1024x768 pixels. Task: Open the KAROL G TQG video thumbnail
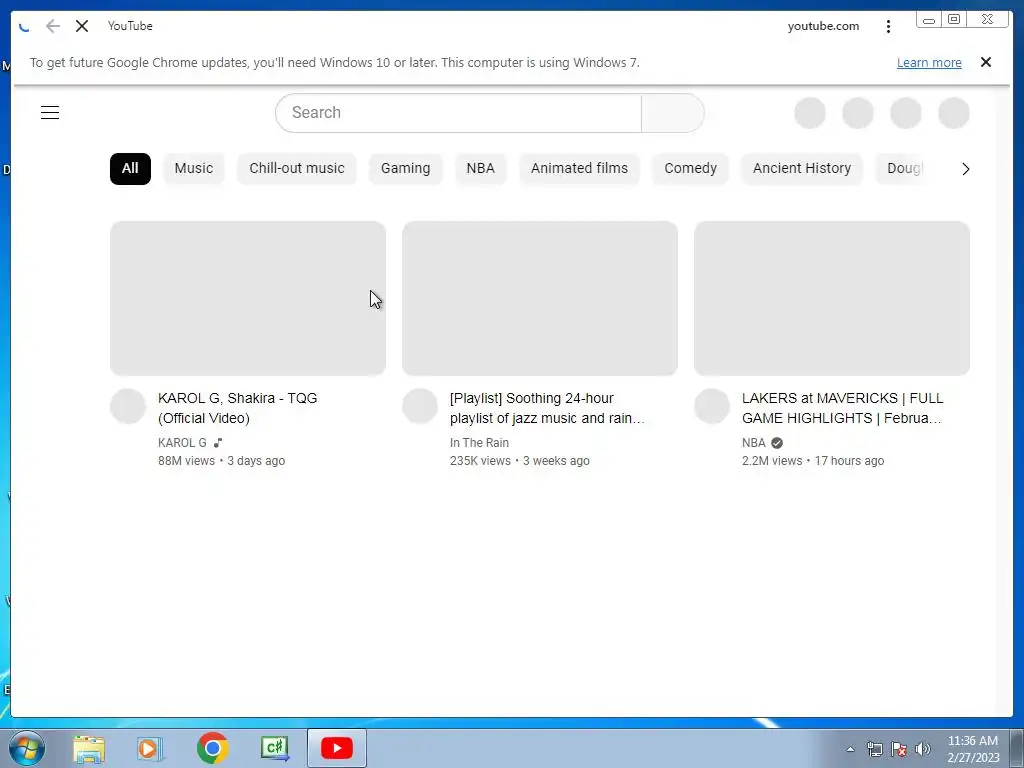click(248, 298)
